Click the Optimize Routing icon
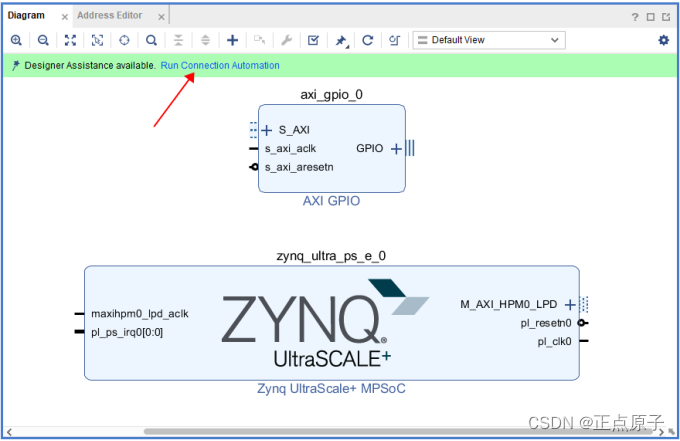Screen dimensions: 680x441 (394, 40)
